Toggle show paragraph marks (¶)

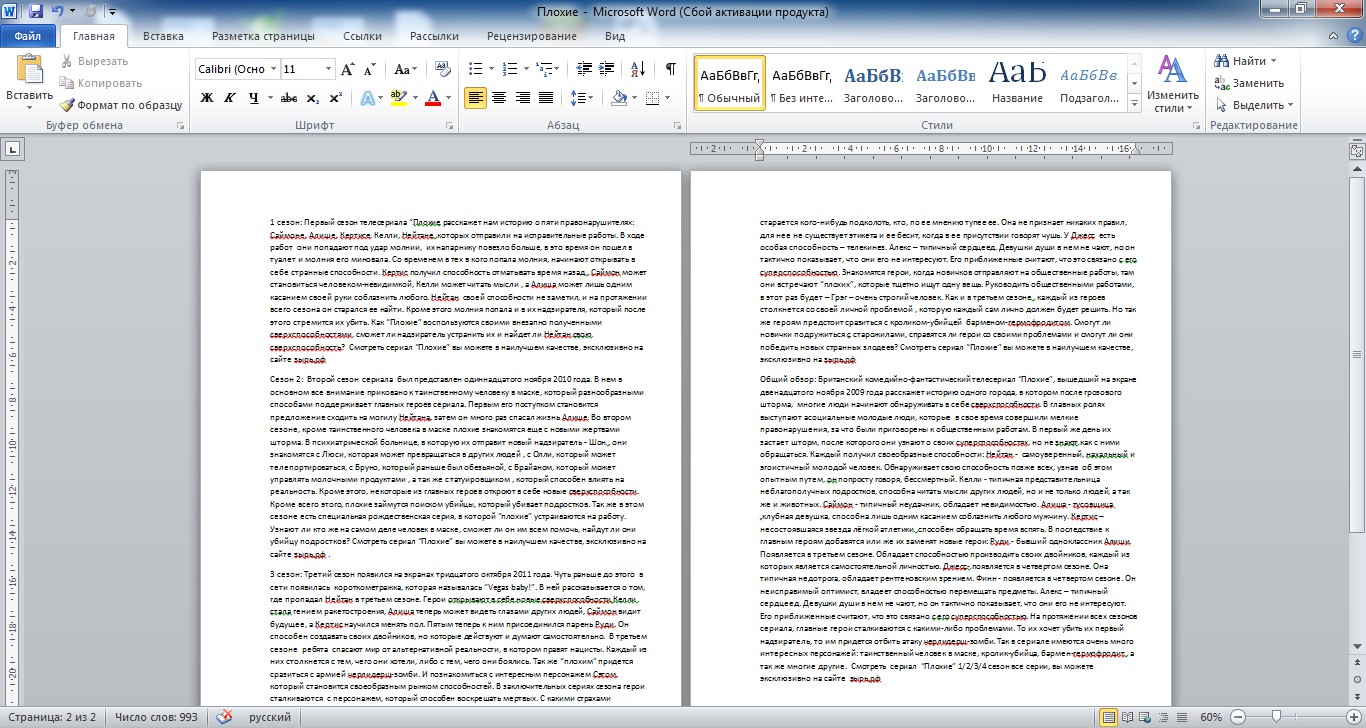670,69
